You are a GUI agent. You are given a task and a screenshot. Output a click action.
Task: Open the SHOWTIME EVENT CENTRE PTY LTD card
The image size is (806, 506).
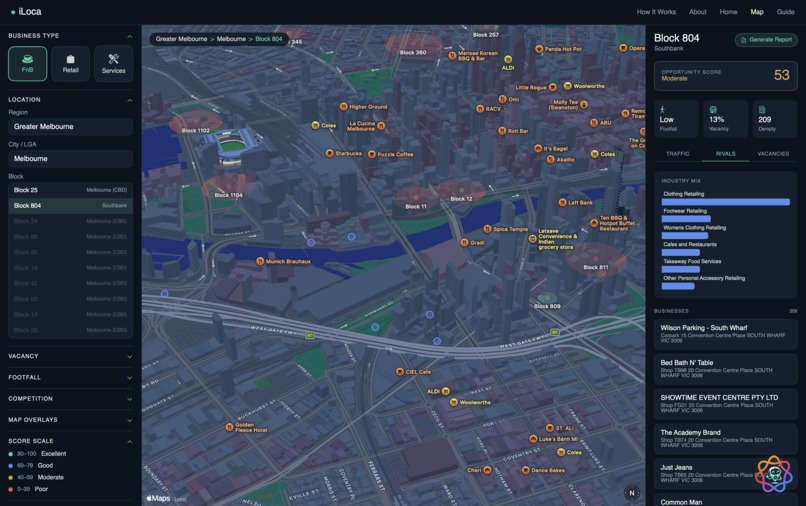[725, 404]
